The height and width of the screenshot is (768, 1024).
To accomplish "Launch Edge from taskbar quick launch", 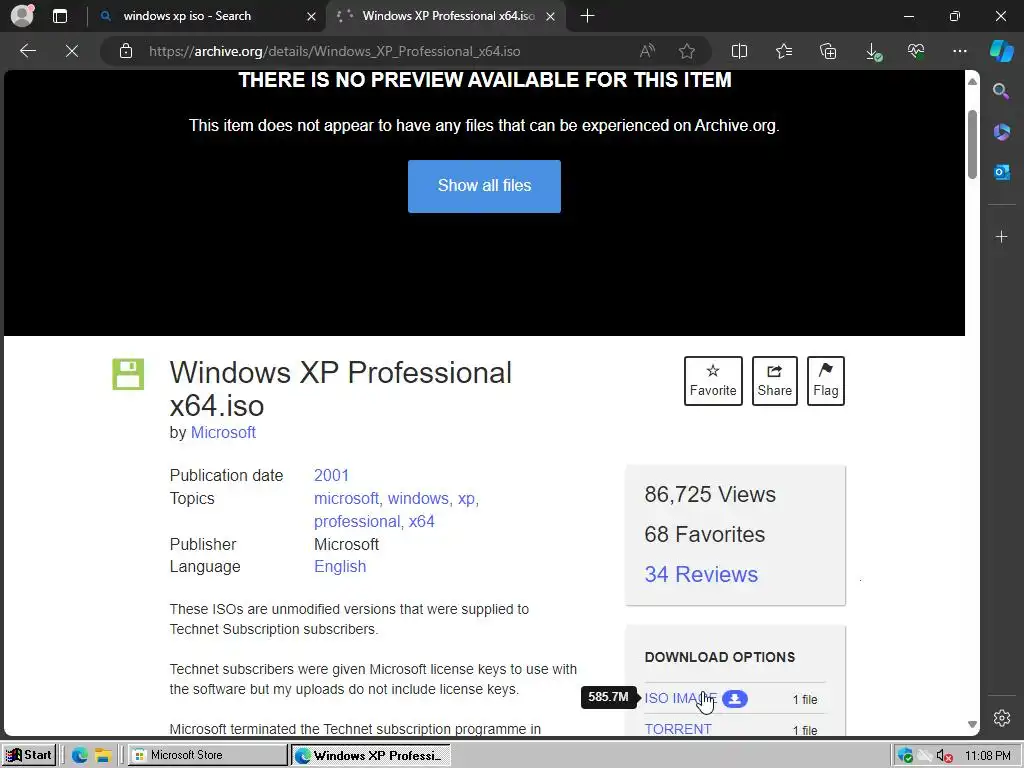I will (x=80, y=756).
